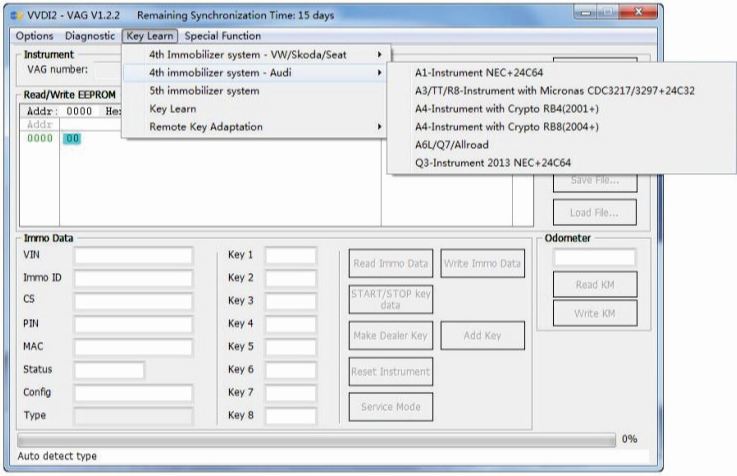Screen dimensions: 737x476
Task: Click the Type field
Action: pyautogui.click(x=133, y=416)
